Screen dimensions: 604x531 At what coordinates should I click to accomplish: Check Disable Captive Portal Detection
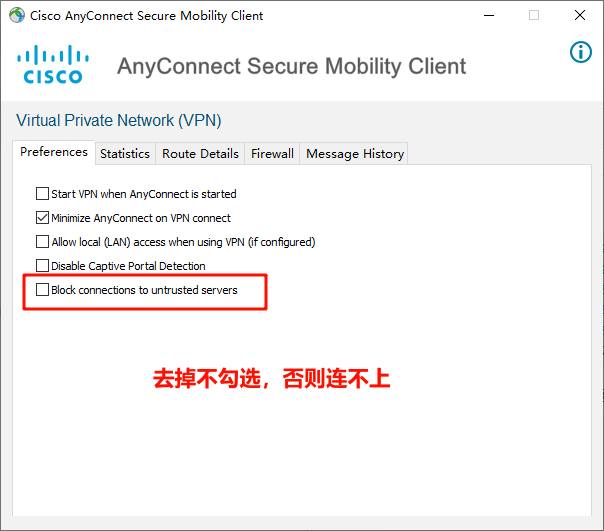(42, 266)
